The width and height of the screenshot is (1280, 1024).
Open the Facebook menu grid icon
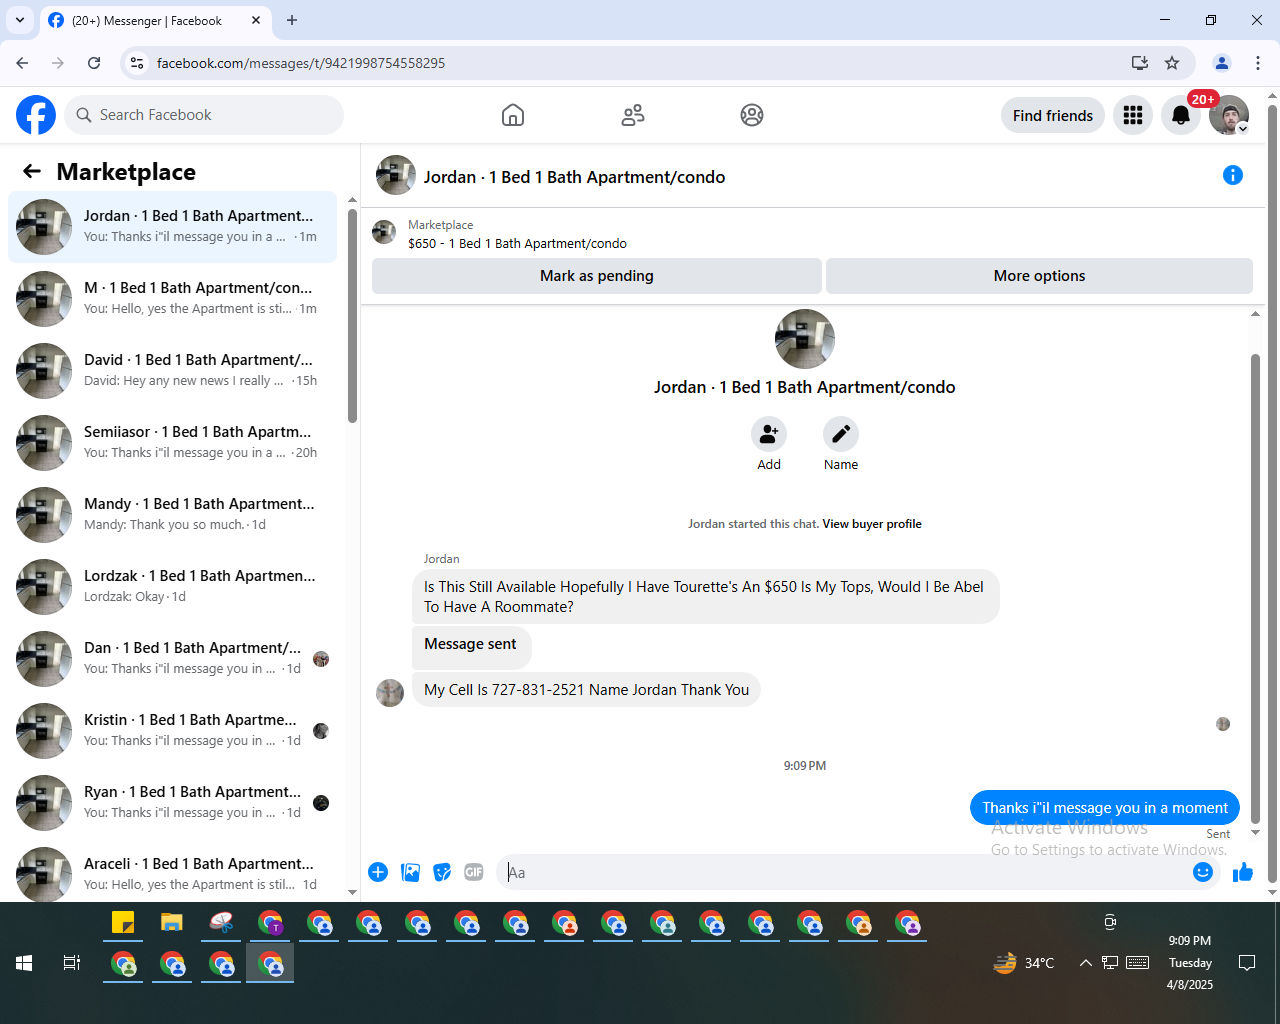point(1133,115)
